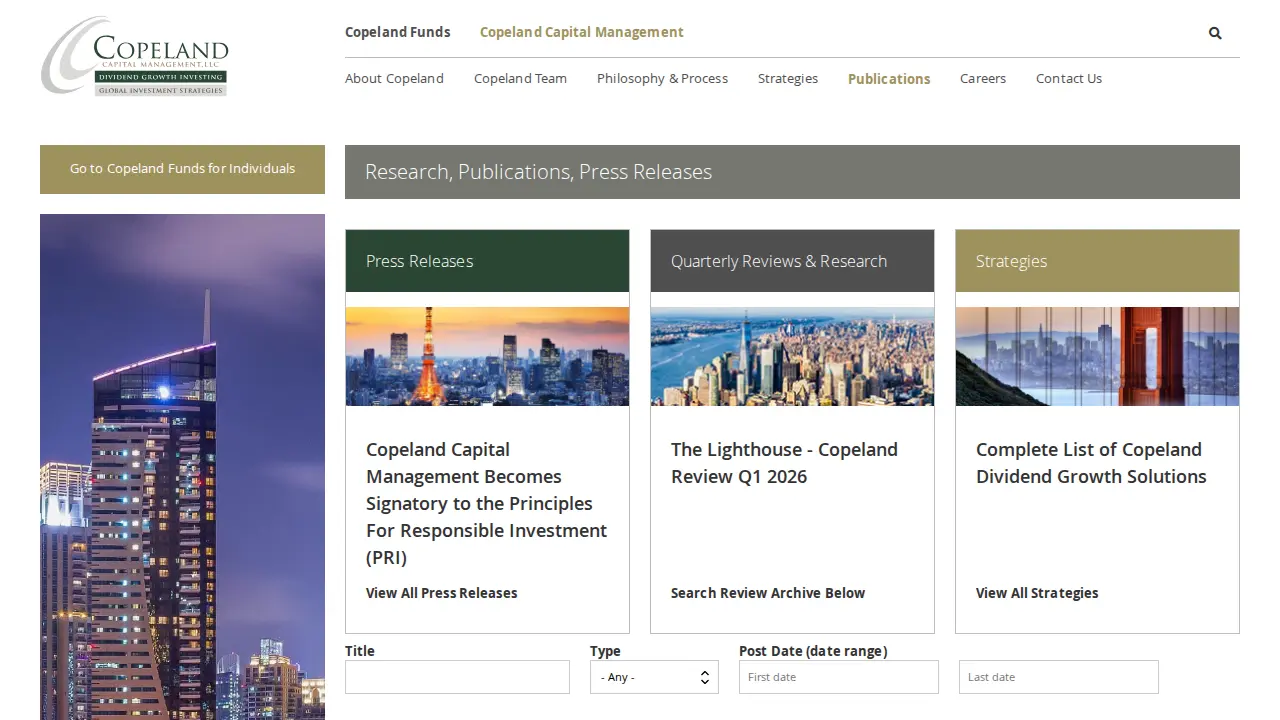Open The Lighthouse Copeland Review Q1 2026
1280x720 pixels.
[x=785, y=463]
